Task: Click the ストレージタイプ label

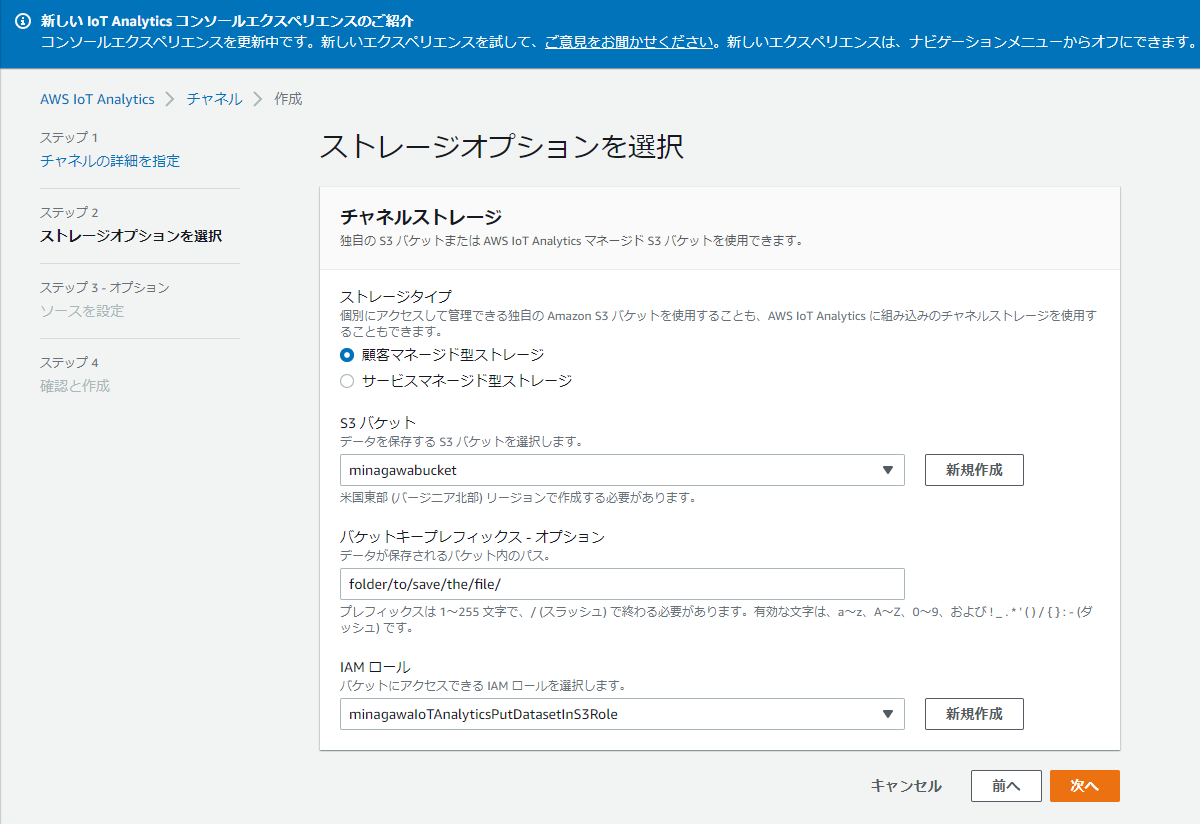Action: (396, 297)
